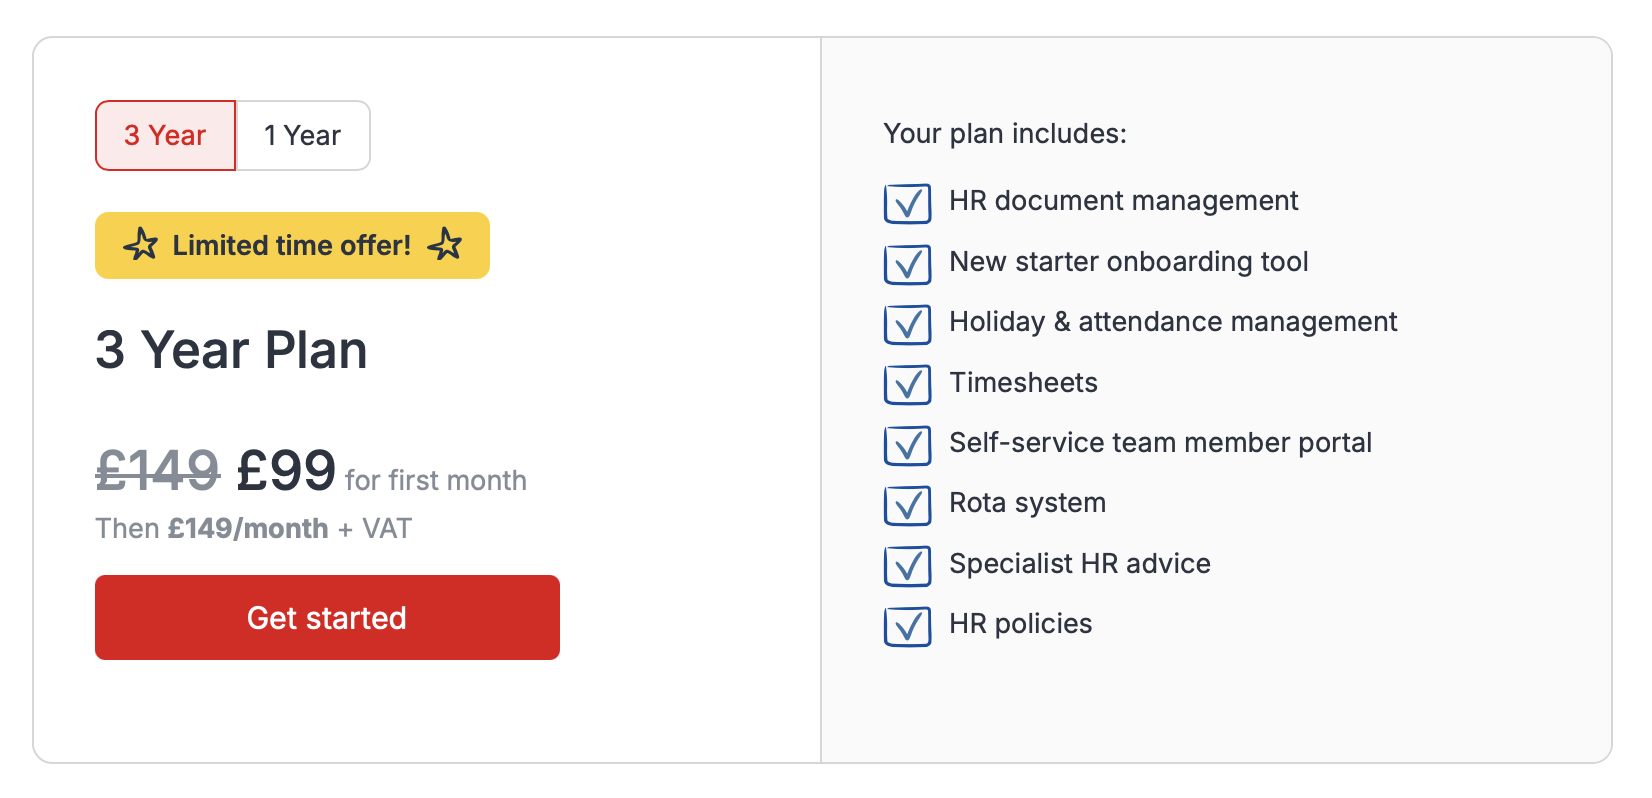Check the Holiday & attendance management box
The height and width of the screenshot is (798, 1652).
click(x=907, y=324)
